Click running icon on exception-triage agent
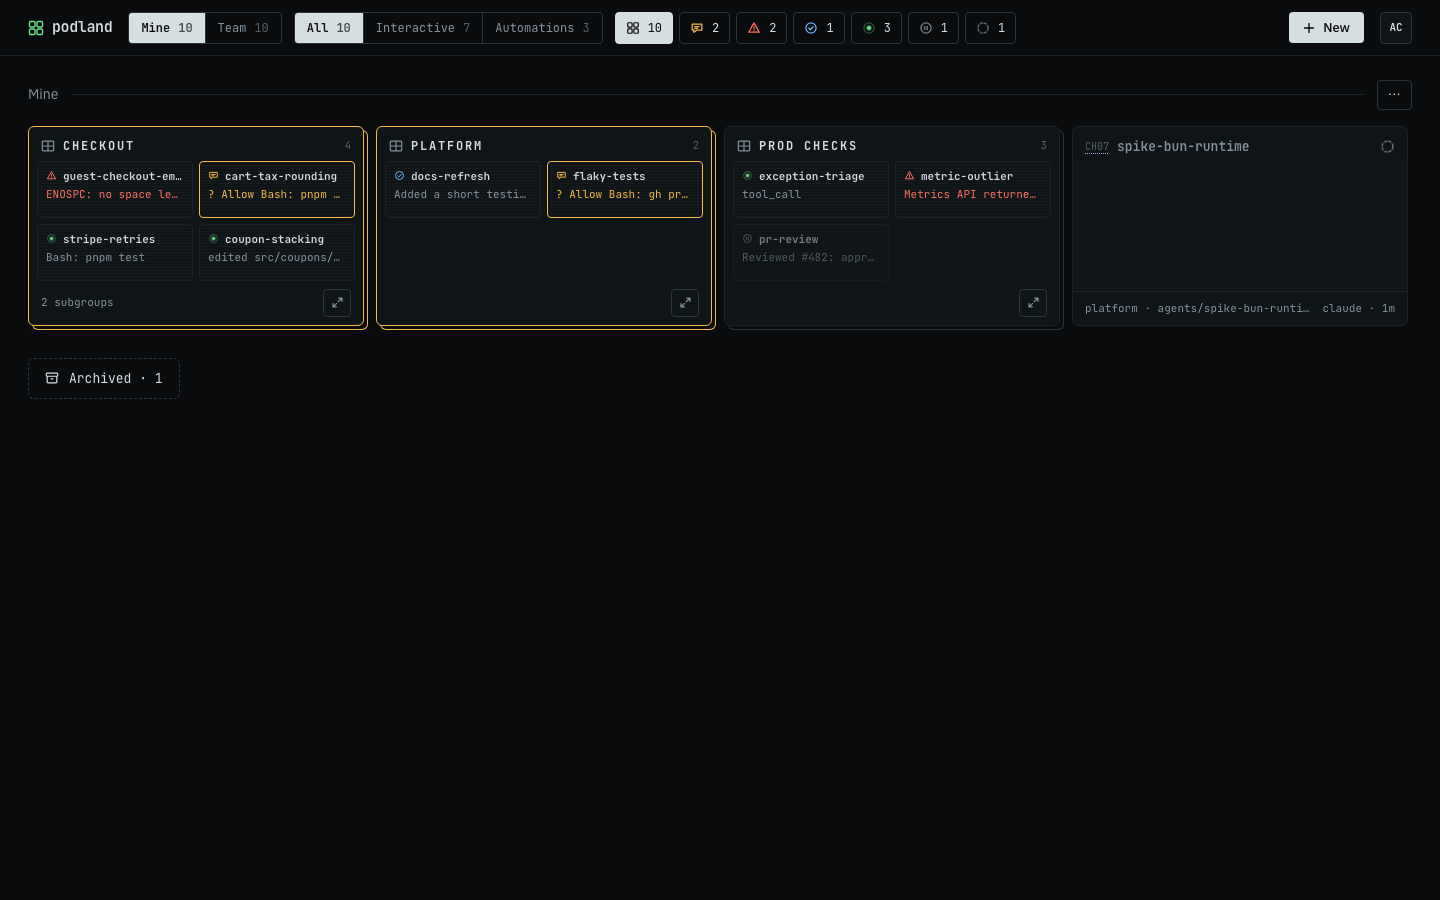 pyautogui.click(x=747, y=176)
